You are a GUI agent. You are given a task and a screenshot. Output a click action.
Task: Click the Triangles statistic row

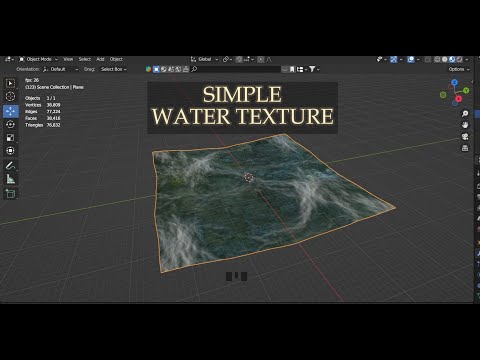coord(43,125)
